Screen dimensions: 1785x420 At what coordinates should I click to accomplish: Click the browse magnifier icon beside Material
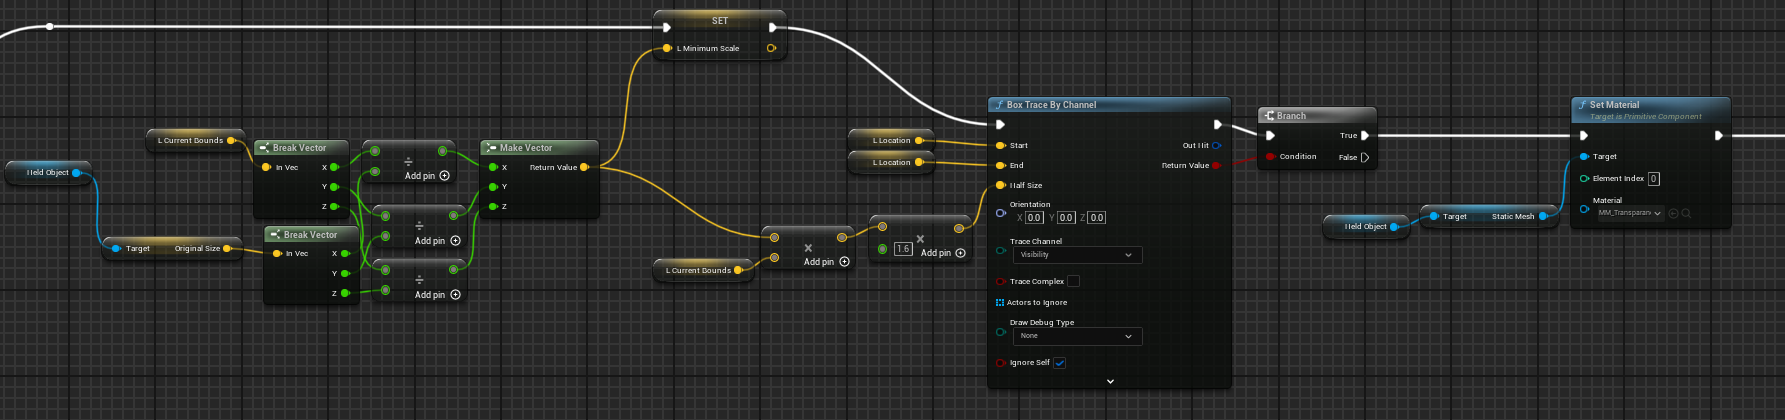point(1686,213)
